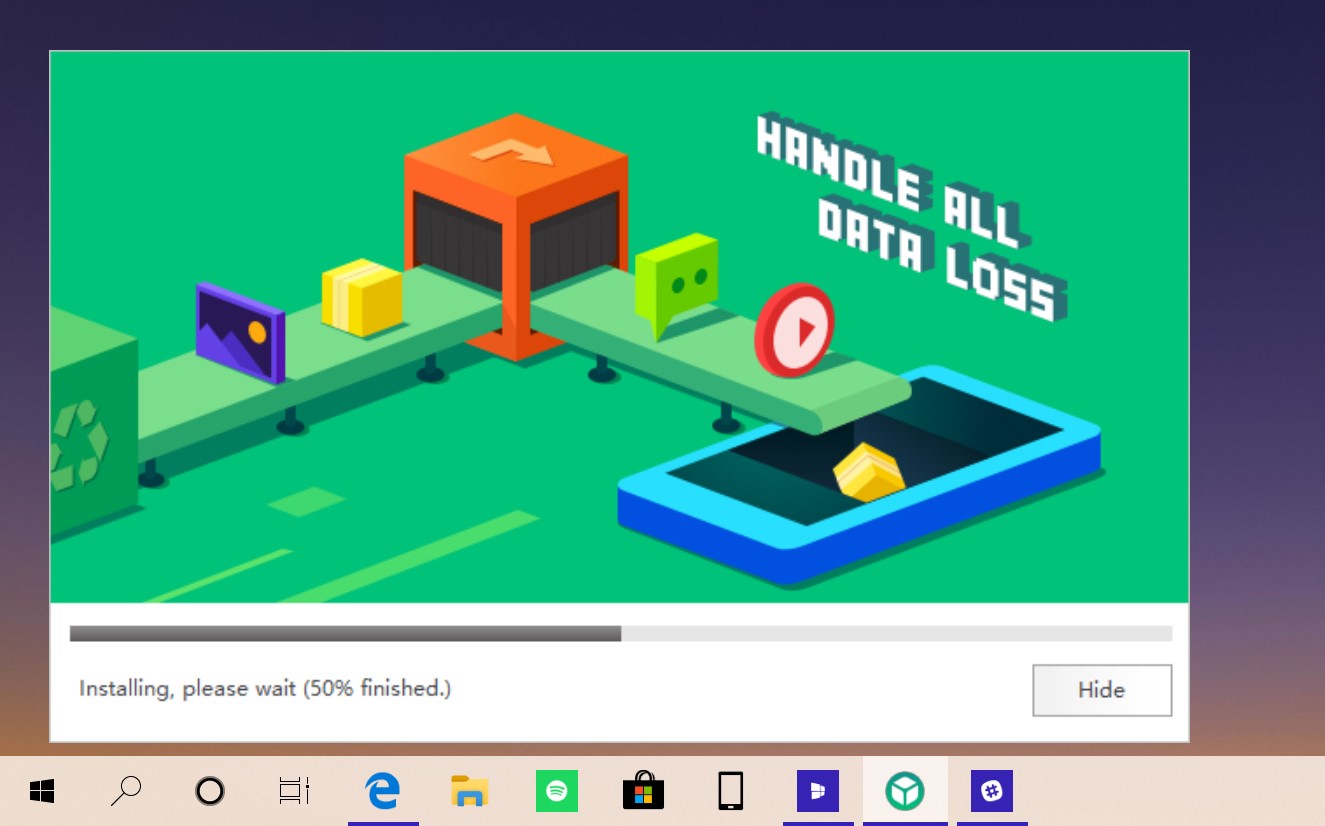Open Windows Search from the taskbar
Viewport: 1325px width, 826px height.
(x=126, y=790)
